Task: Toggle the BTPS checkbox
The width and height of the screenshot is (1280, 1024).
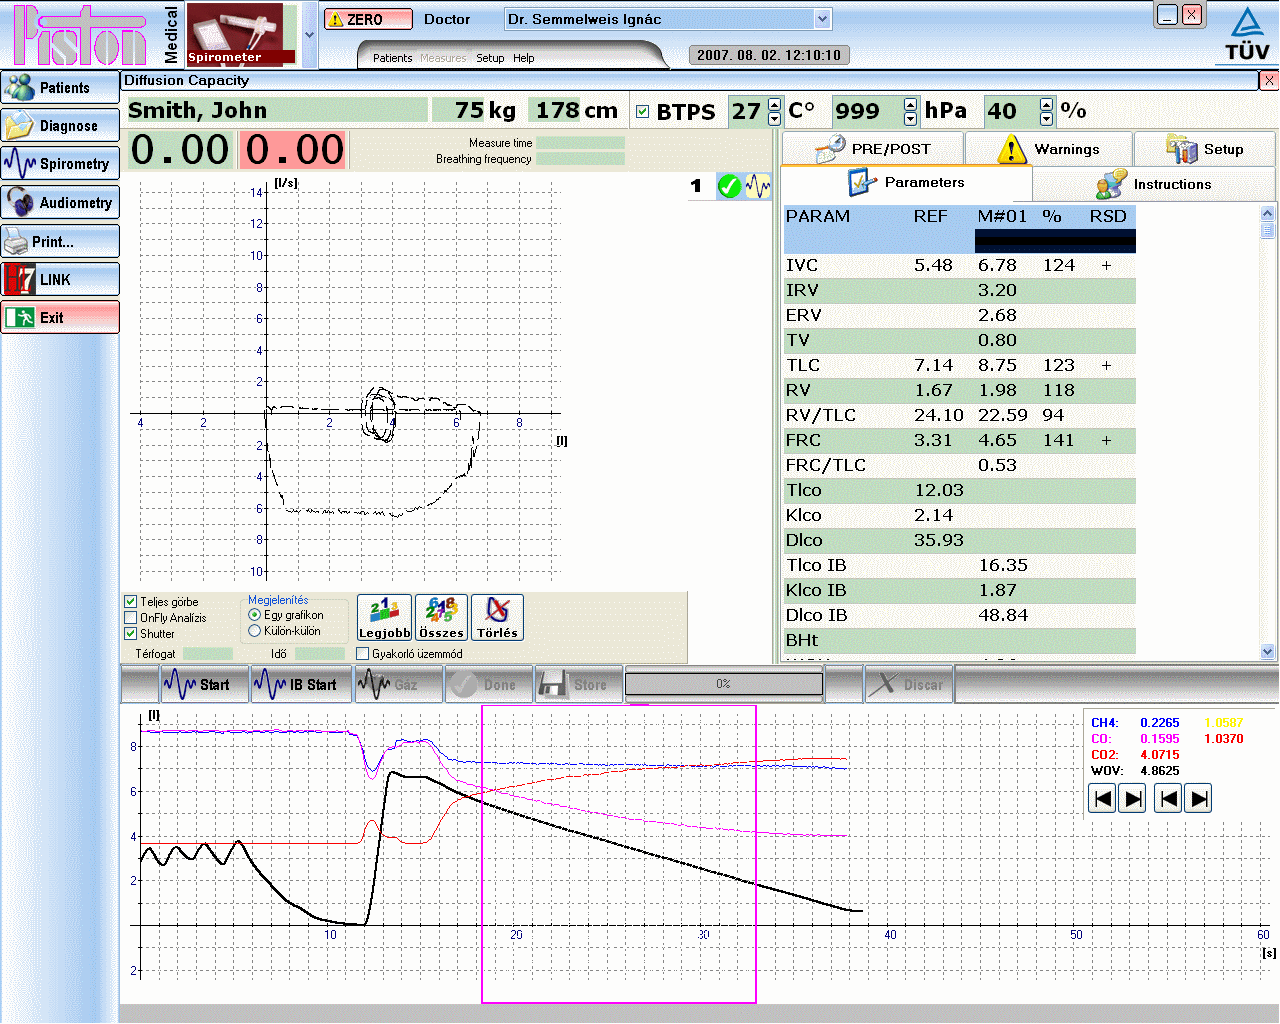Action: click(643, 111)
